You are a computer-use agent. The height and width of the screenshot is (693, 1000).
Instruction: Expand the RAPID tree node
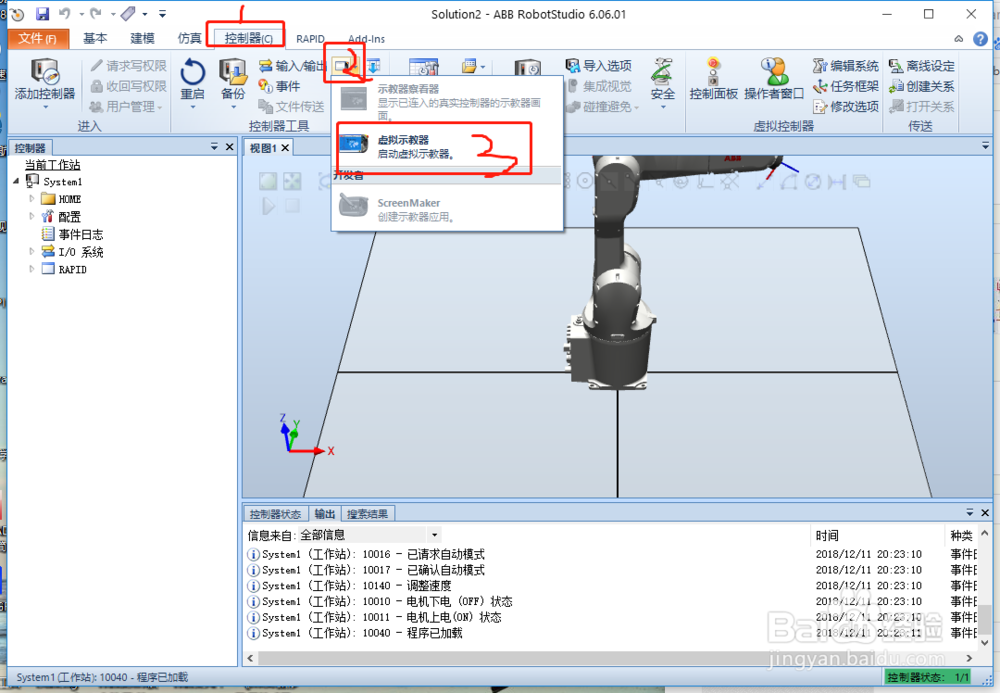[31, 269]
